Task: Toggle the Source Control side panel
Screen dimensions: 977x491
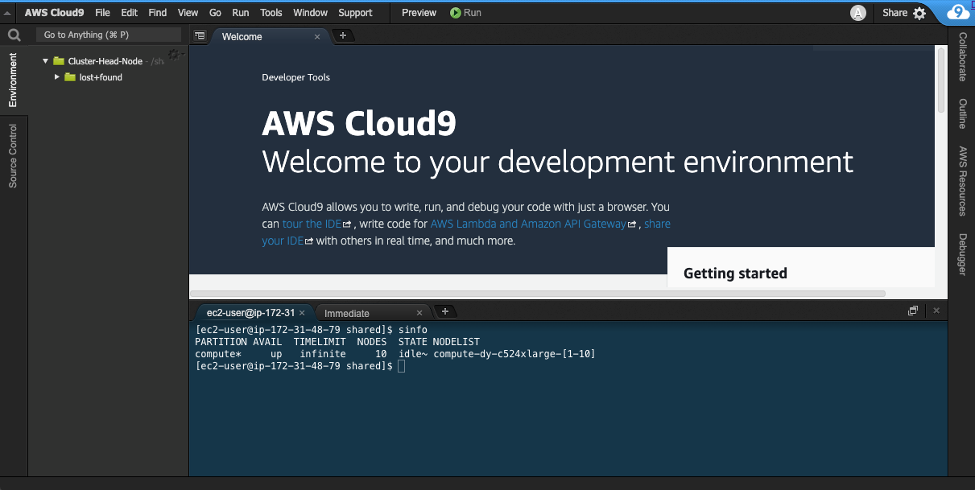Action: coord(13,156)
